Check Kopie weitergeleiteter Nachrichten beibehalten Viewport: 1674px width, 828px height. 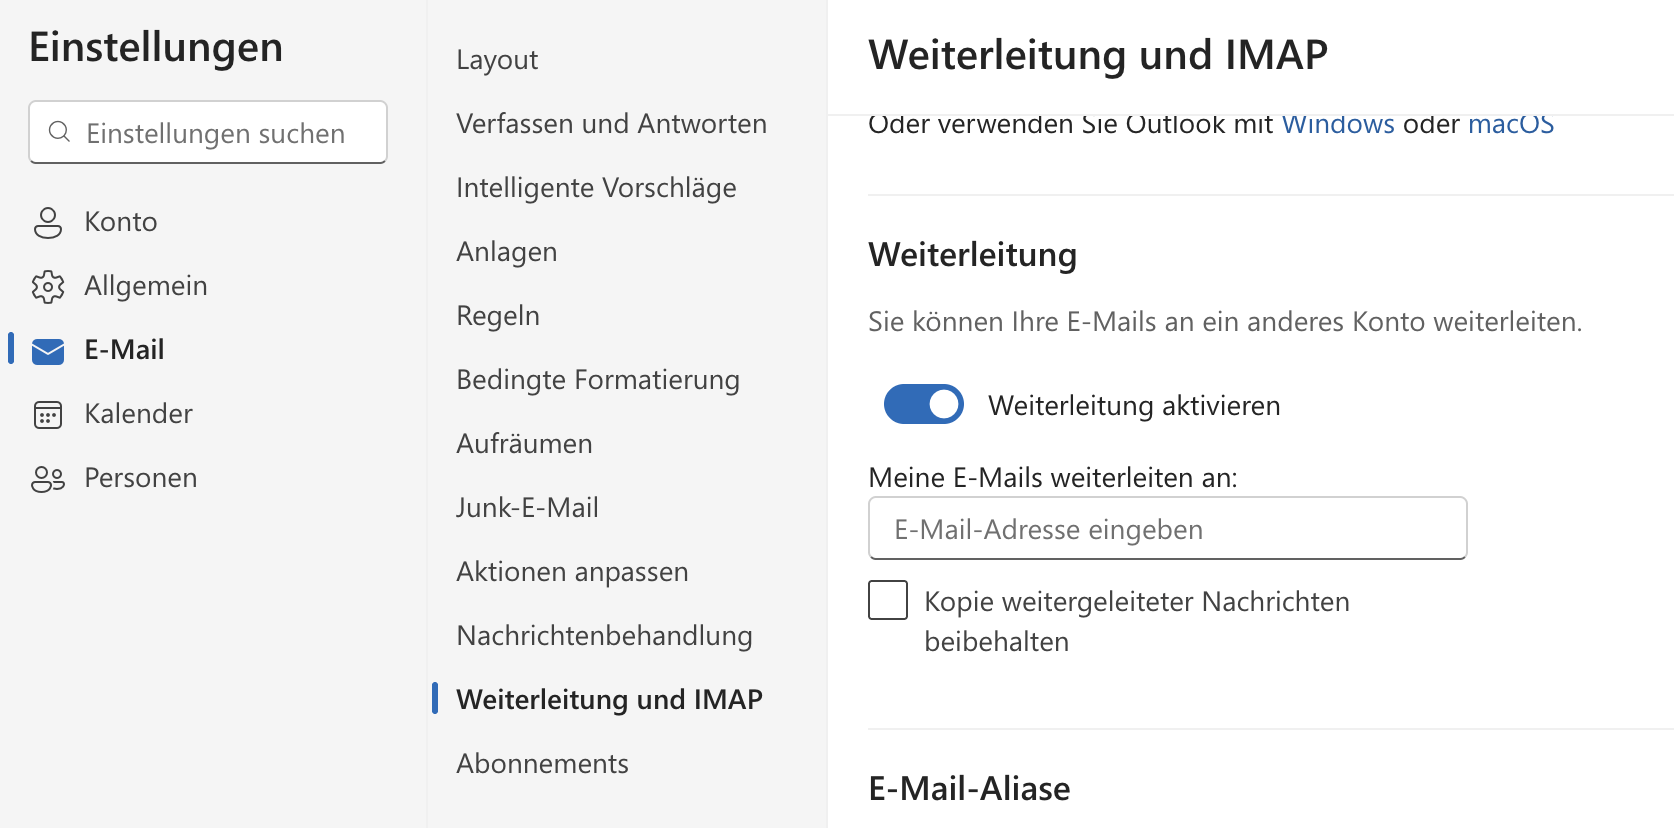[x=888, y=600]
